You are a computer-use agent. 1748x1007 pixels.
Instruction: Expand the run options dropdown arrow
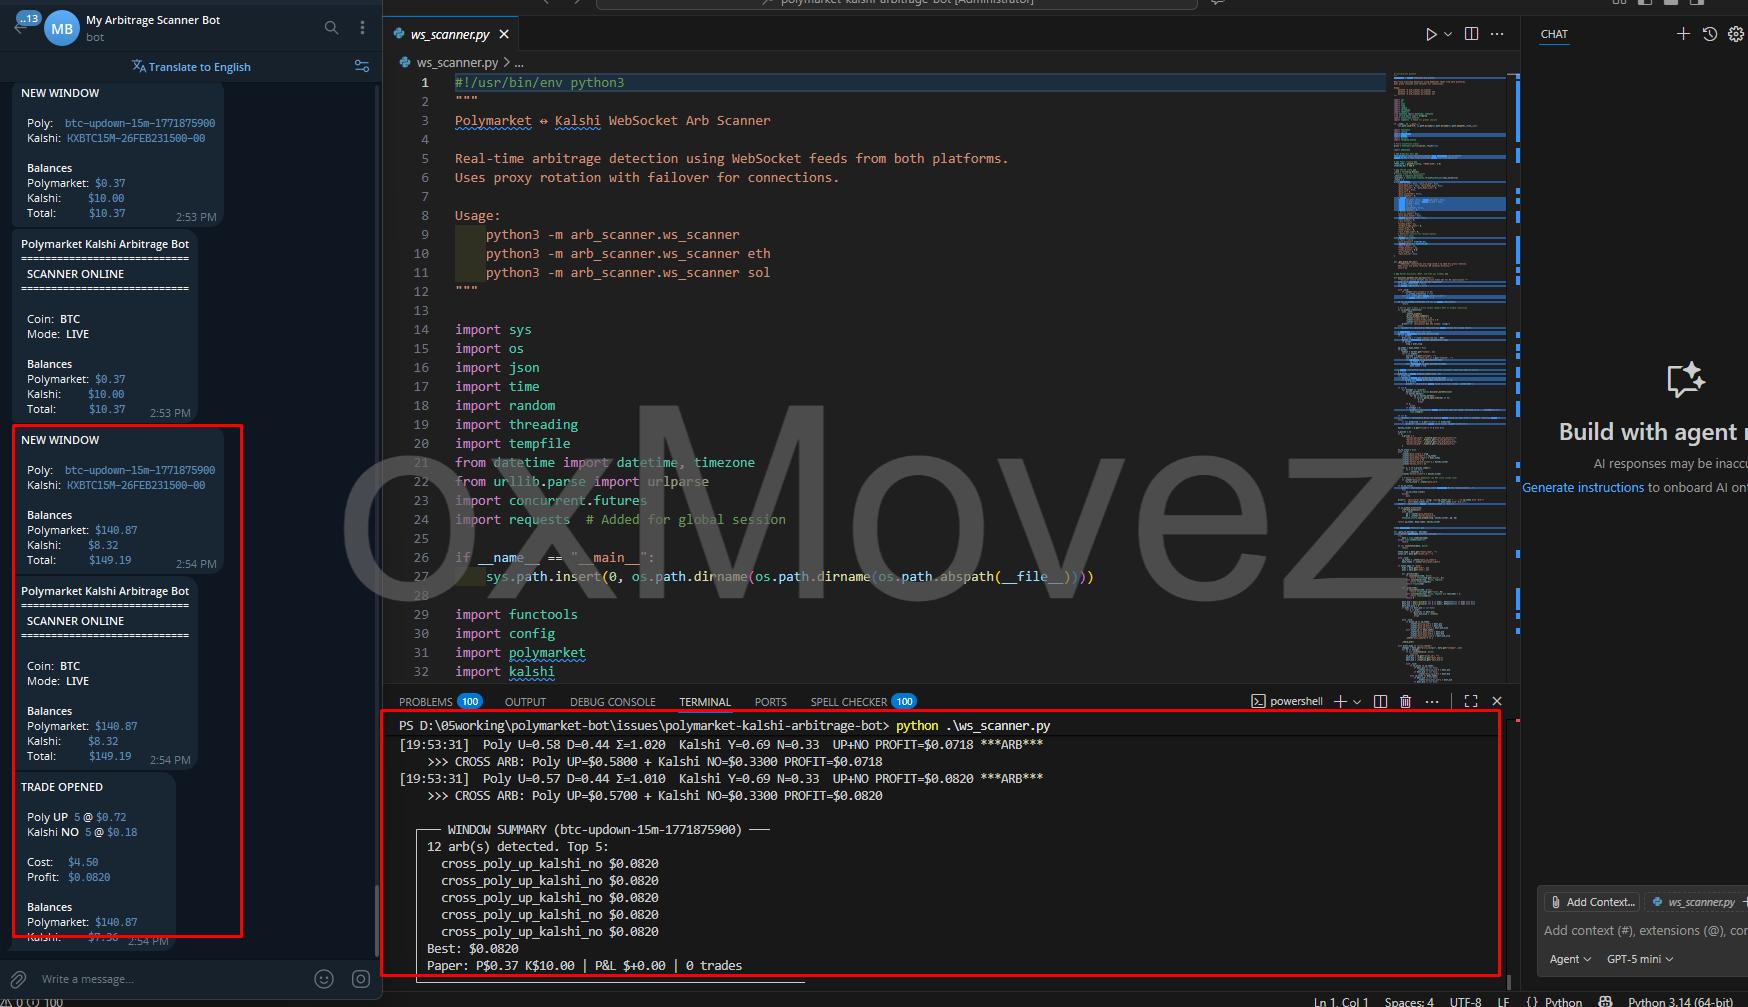1447,34
